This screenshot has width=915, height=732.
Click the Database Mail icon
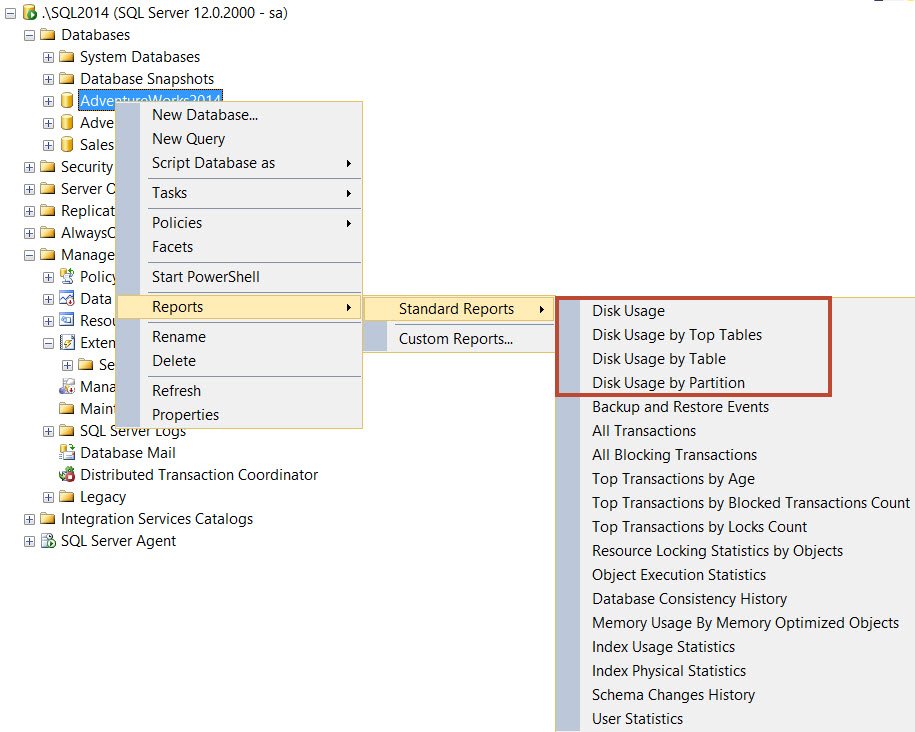[x=67, y=452]
